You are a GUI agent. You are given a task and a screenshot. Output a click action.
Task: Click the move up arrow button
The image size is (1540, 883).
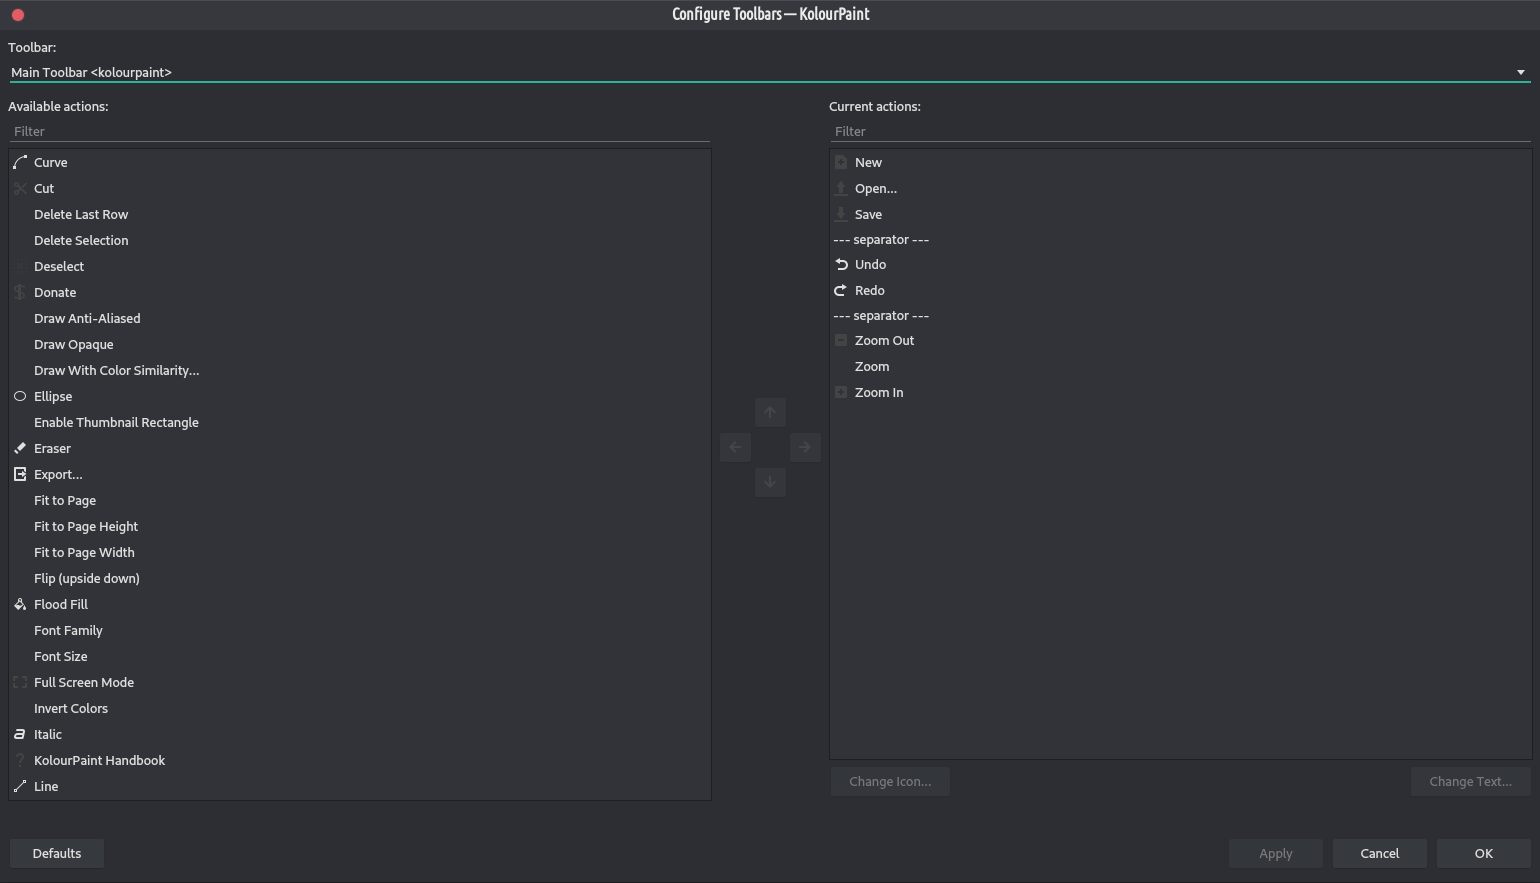pos(770,412)
